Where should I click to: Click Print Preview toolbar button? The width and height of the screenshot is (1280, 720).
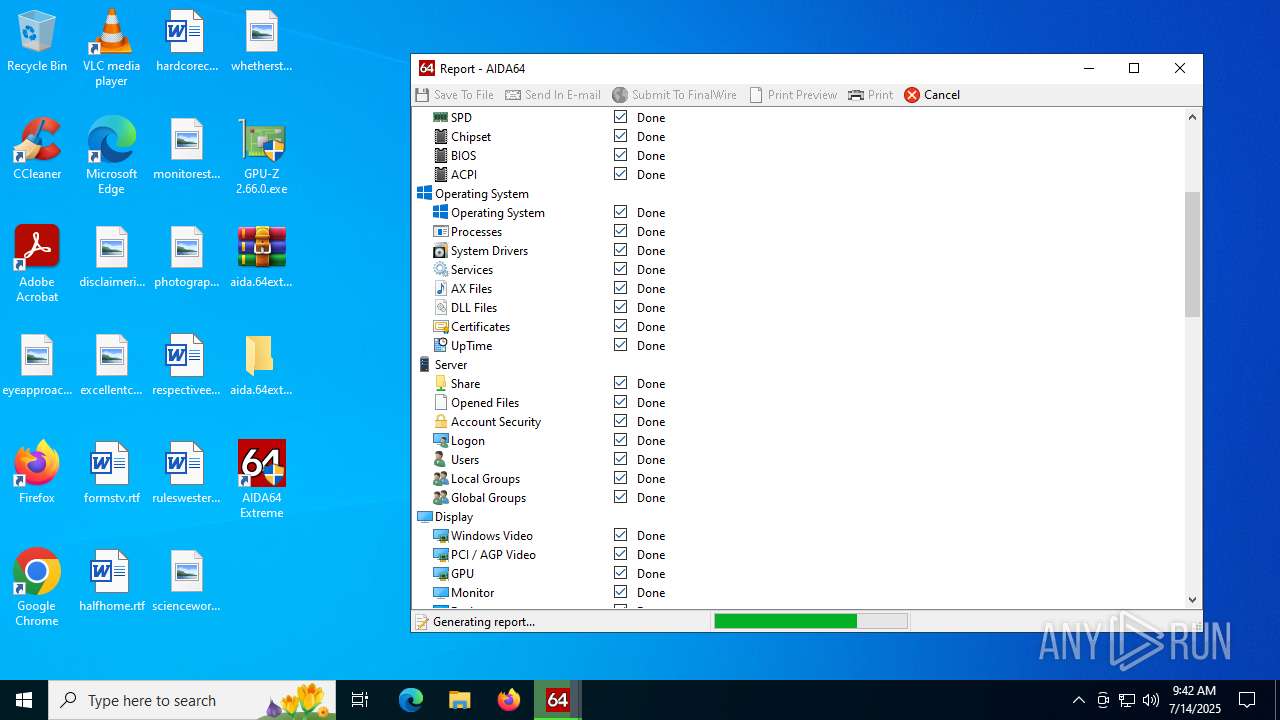(793, 95)
